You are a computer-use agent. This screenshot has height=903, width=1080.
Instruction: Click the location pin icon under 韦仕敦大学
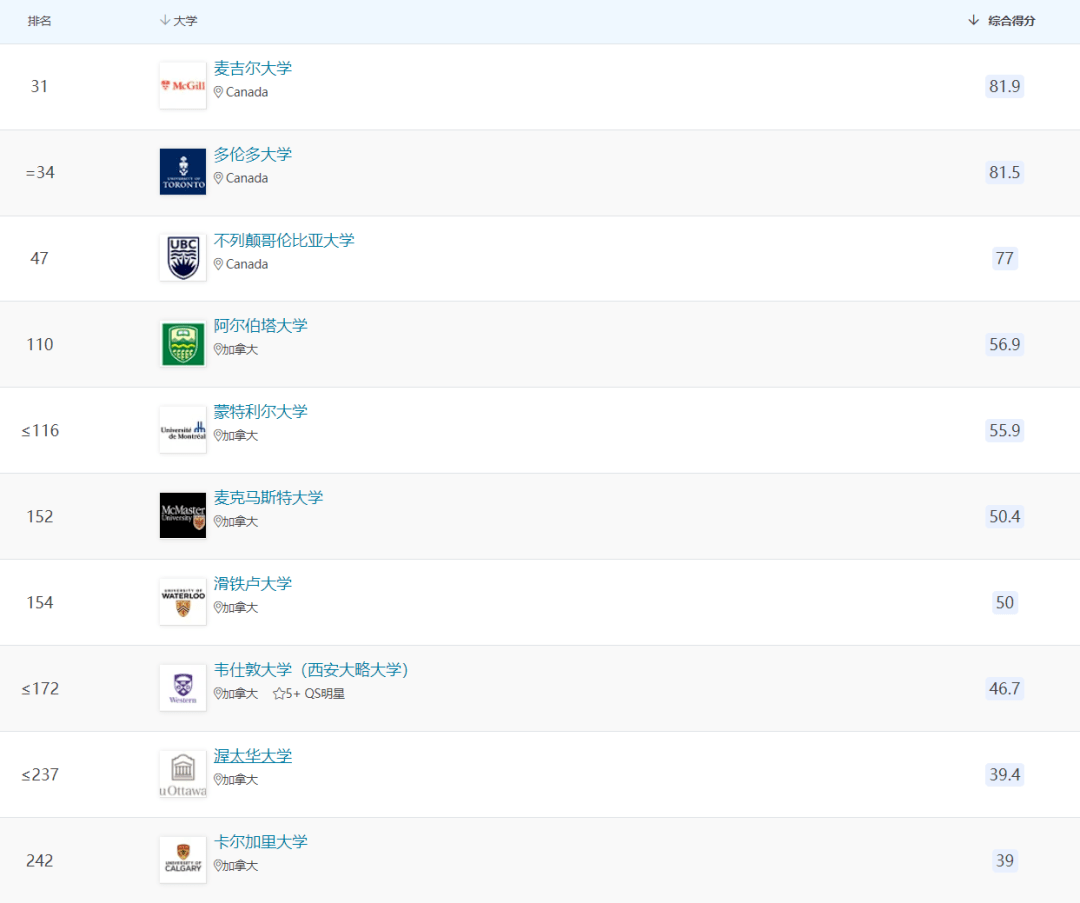[218, 694]
